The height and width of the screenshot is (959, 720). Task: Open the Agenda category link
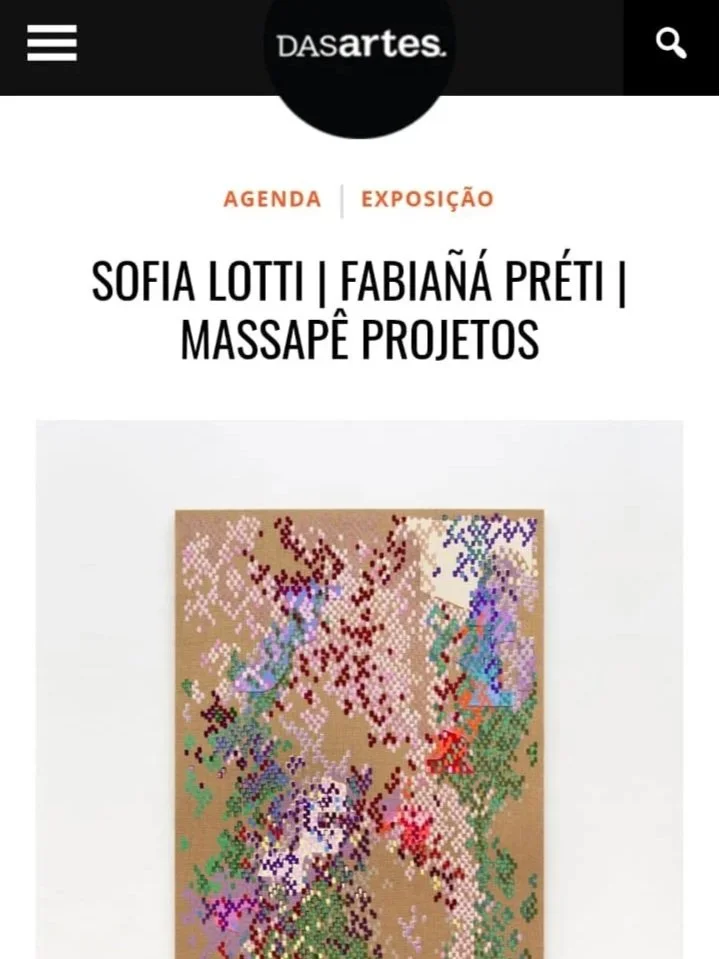[x=272, y=199]
